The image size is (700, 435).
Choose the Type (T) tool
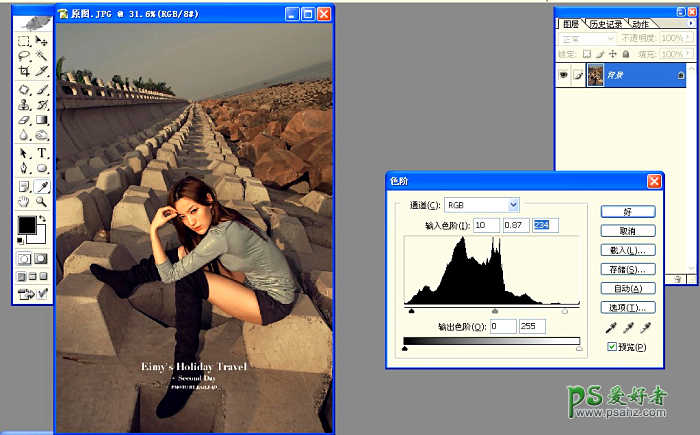(x=42, y=153)
